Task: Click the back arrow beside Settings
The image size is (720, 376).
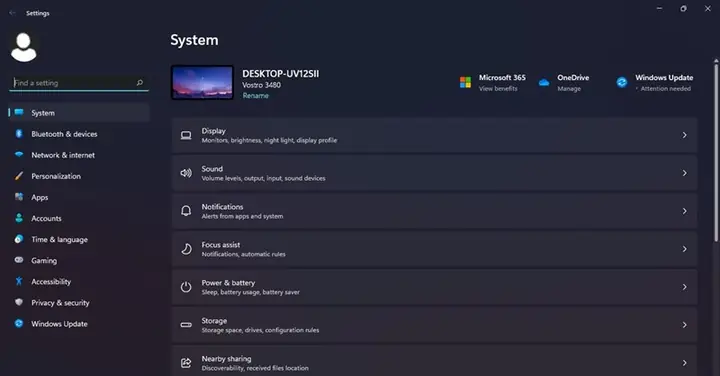Action: (x=12, y=13)
